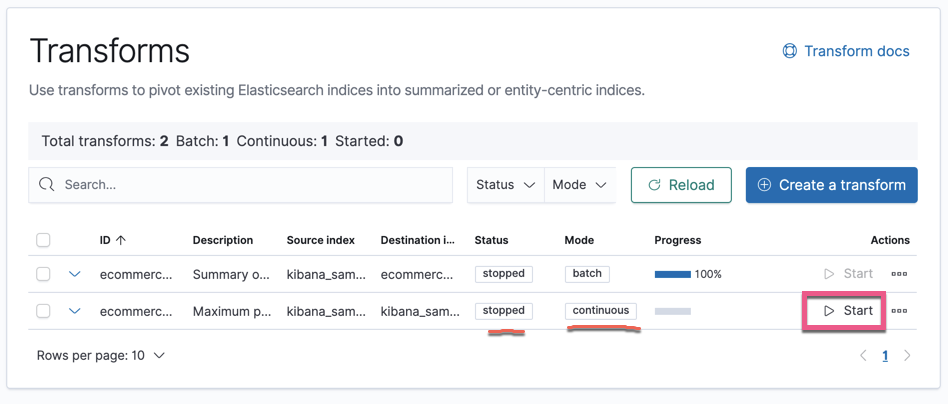Click the magnifier icon in search box
Viewport: 948px width, 404px height.
47,185
